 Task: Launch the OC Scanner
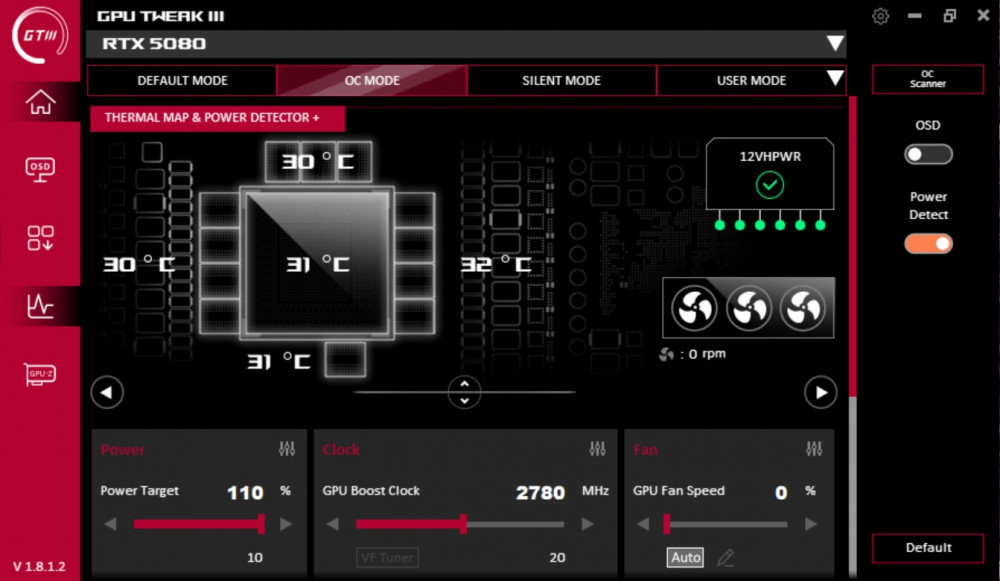pos(928,79)
